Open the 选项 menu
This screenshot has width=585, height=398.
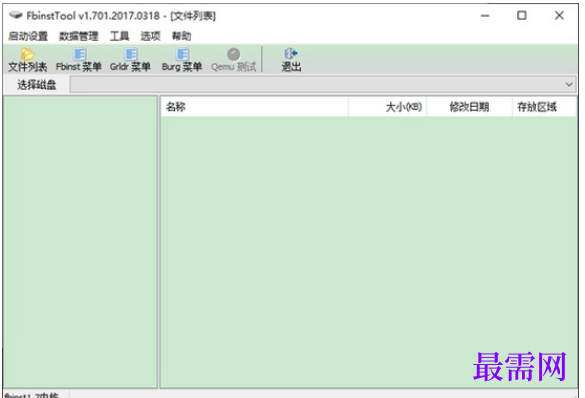click(x=150, y=36)
